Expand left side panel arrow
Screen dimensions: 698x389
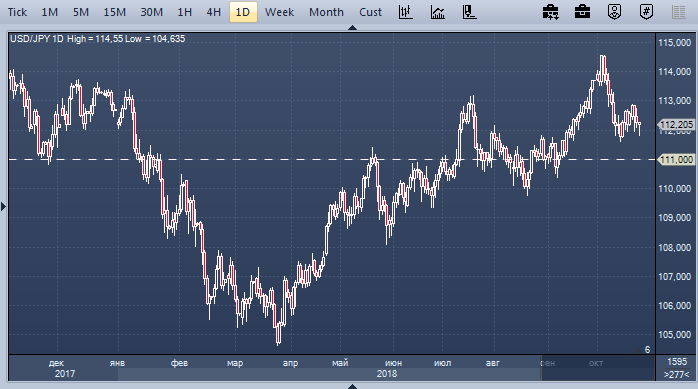click(3, 206)
